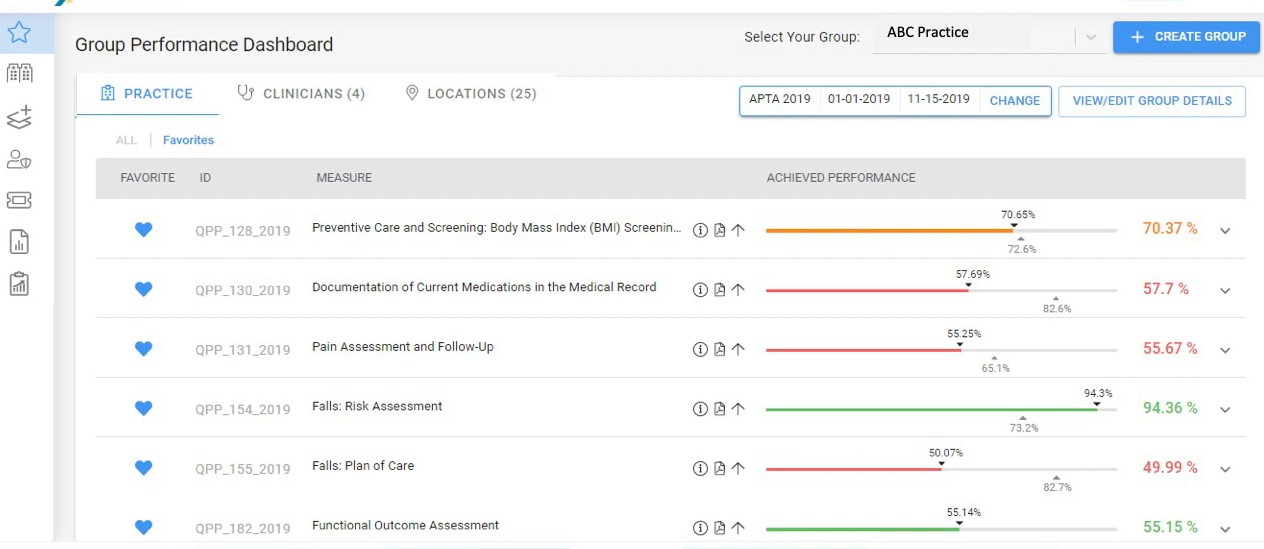Image resolution: width=1264 pixels, height=549 pixels.
Task: Click the layers-plus icon in sidebar
Action: point(19,117)
